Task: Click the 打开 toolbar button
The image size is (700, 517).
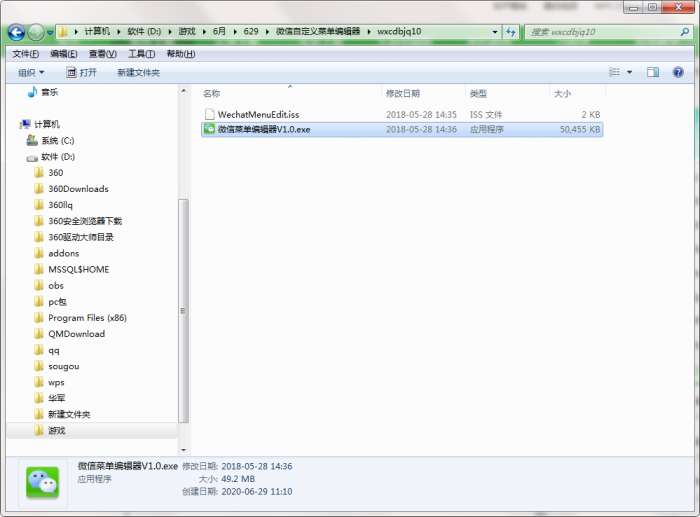Action: [x=81, y=72]
